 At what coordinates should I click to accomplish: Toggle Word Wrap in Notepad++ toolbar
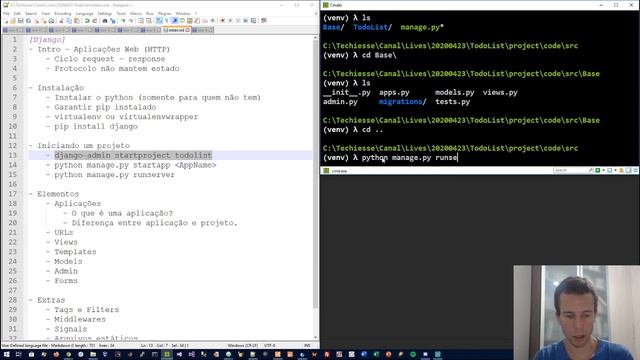(159, 20)
